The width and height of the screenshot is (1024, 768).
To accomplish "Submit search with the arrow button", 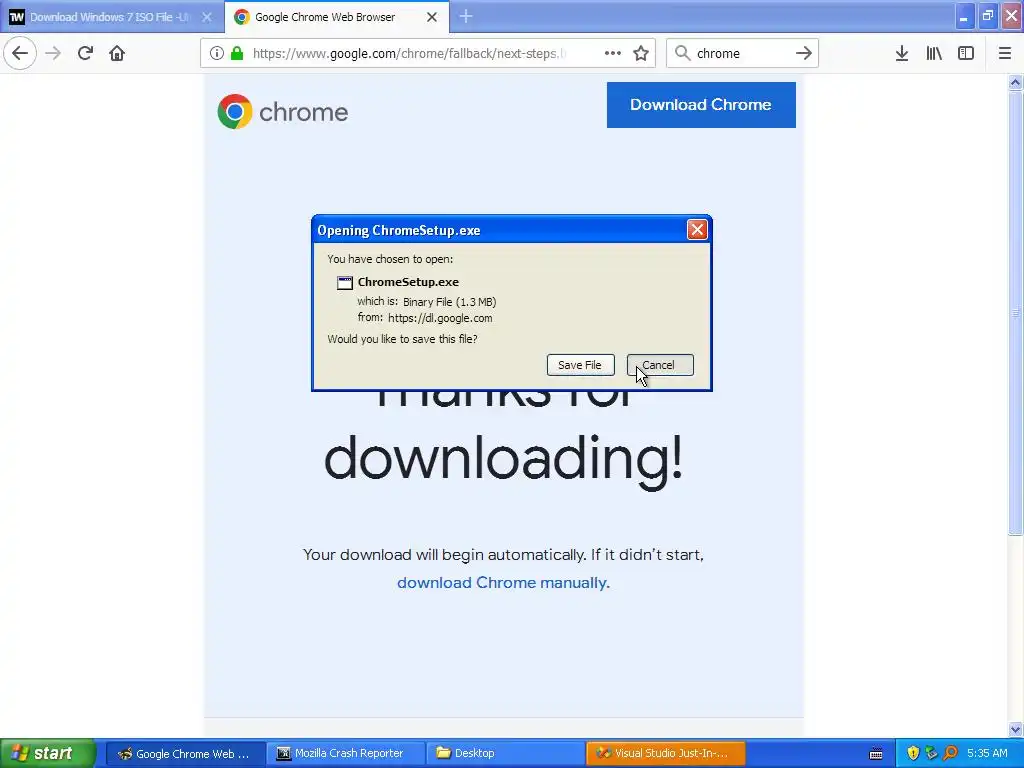I will 804,53.
